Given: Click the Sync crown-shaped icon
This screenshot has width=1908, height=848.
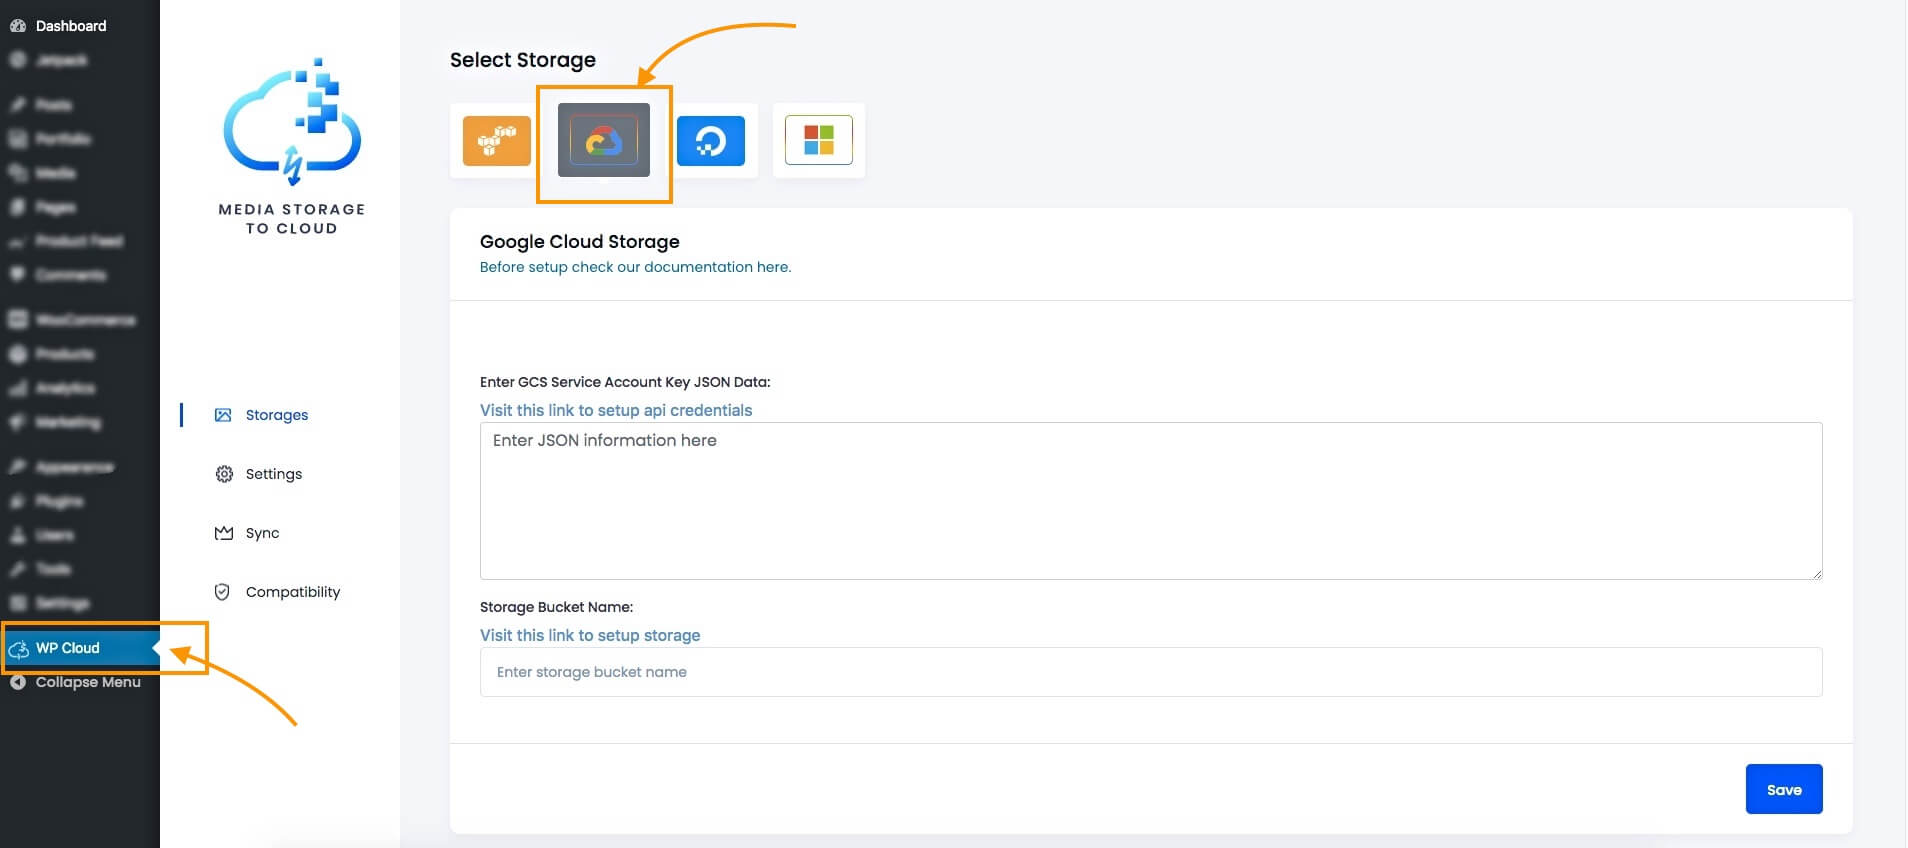Looking at the screenshot, I should (224, 533).
